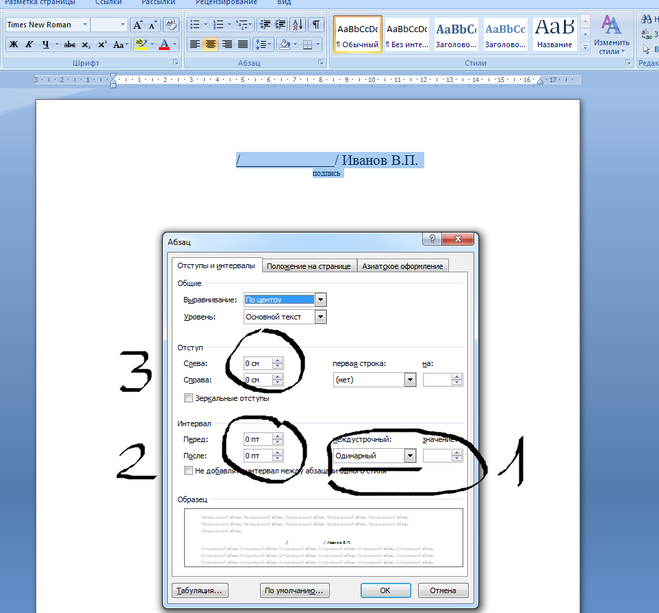Apply italic formatting (К button)
Screen dimensions: 659x613
(x=30, y=45)
